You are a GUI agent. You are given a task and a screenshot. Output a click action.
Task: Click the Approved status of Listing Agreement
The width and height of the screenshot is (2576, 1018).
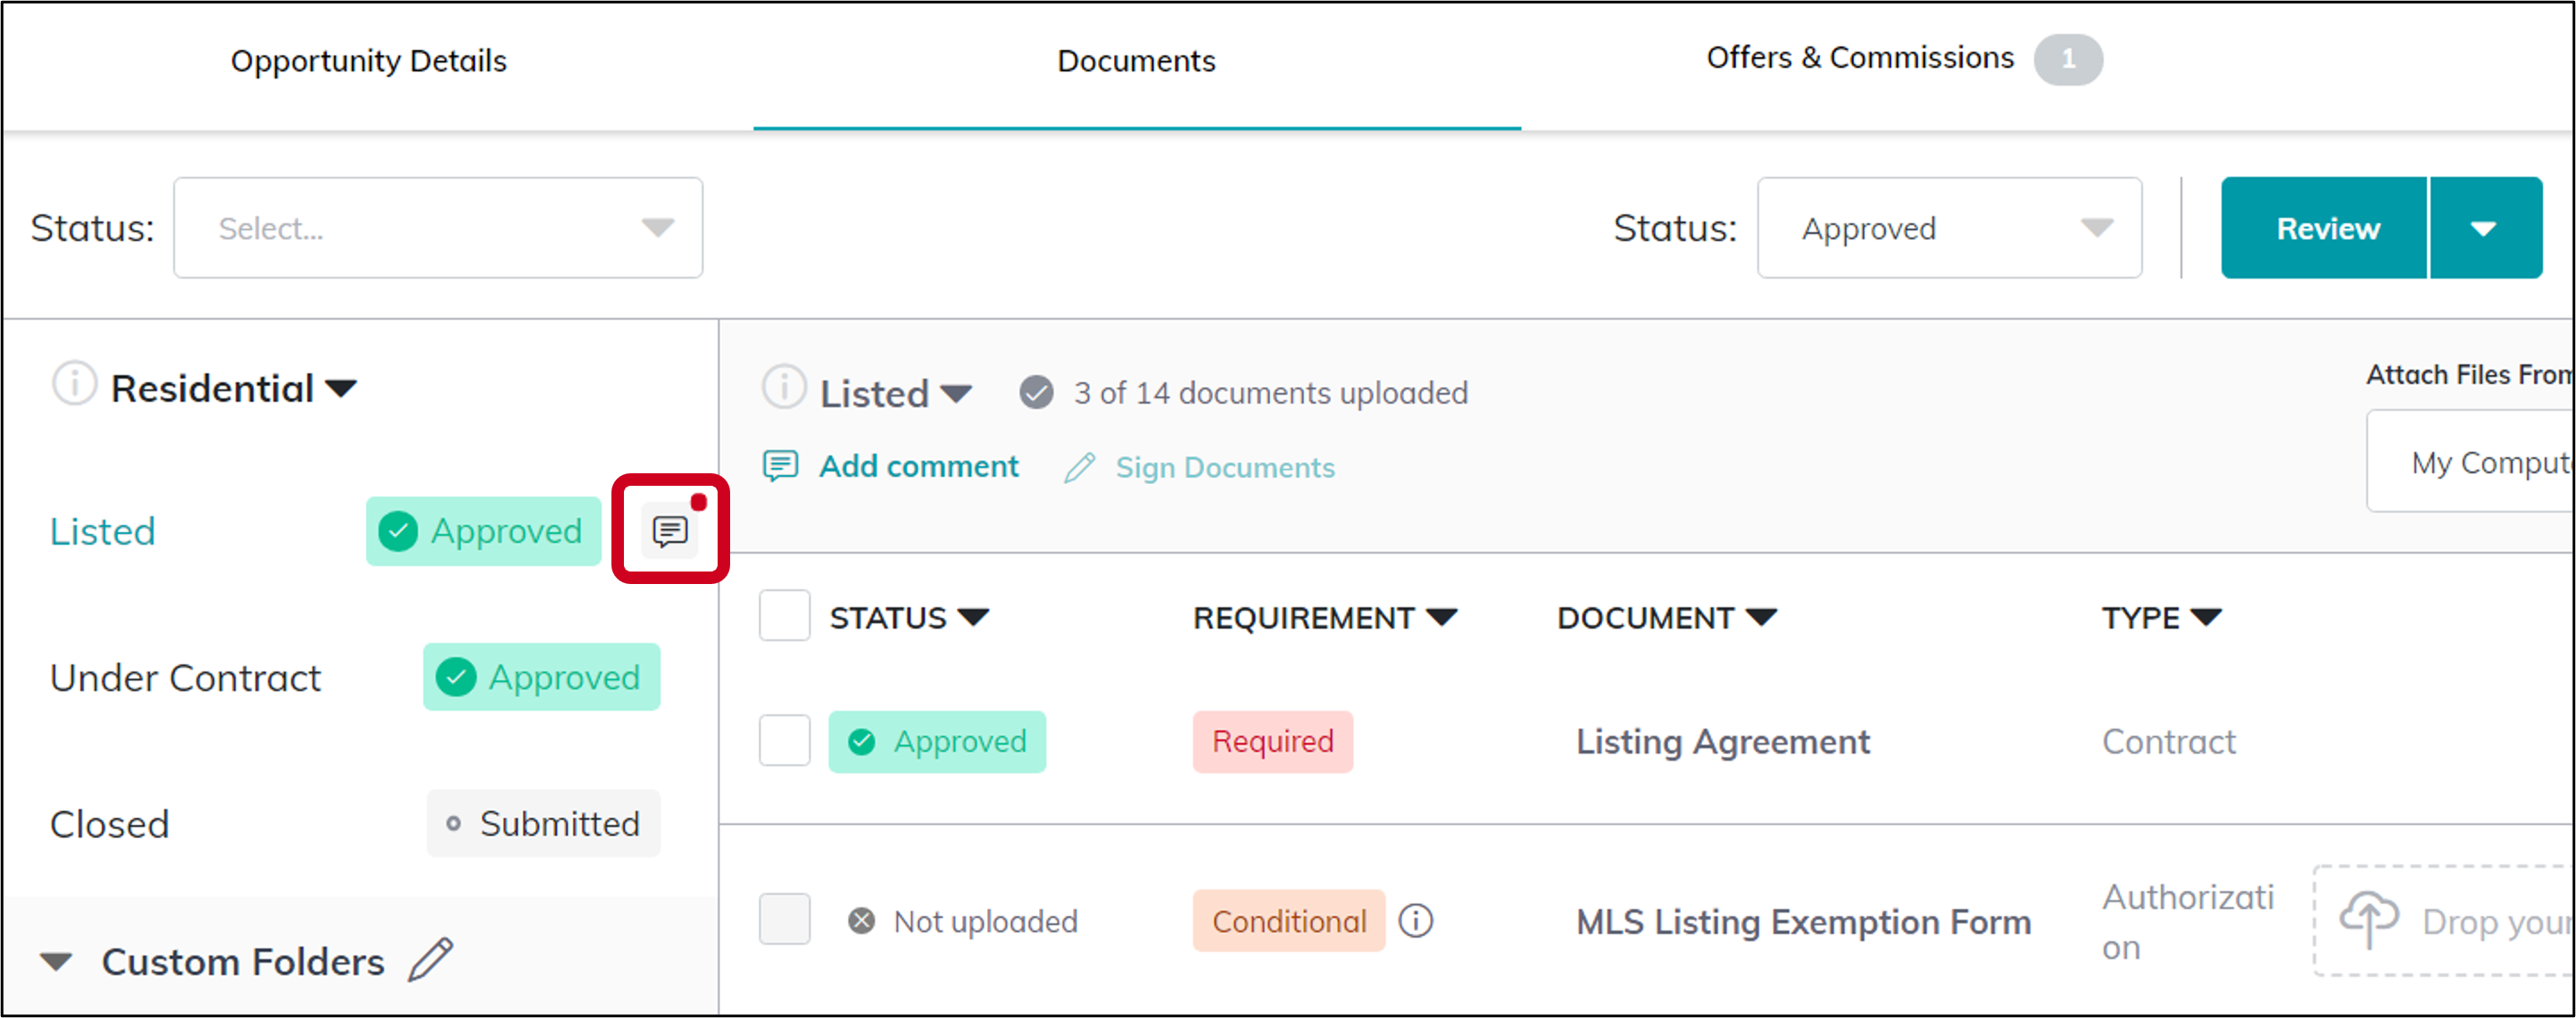point(937,741)
